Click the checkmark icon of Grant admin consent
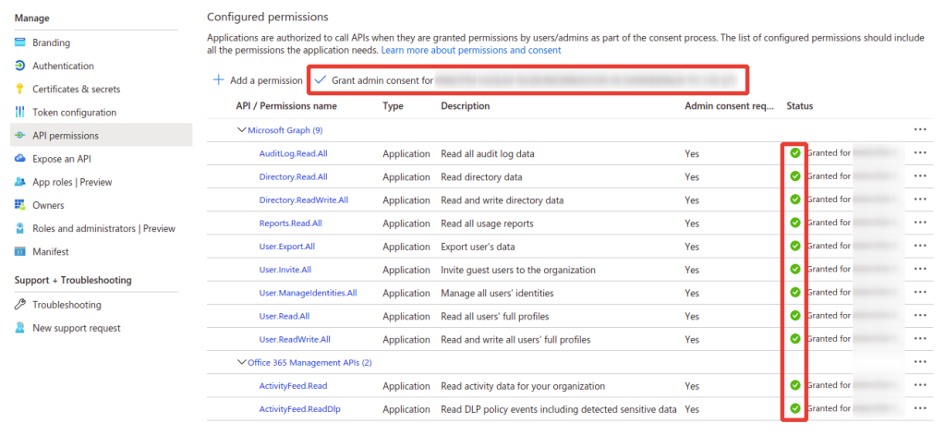This screenshot has height=447, width=945. coord(320,80)
